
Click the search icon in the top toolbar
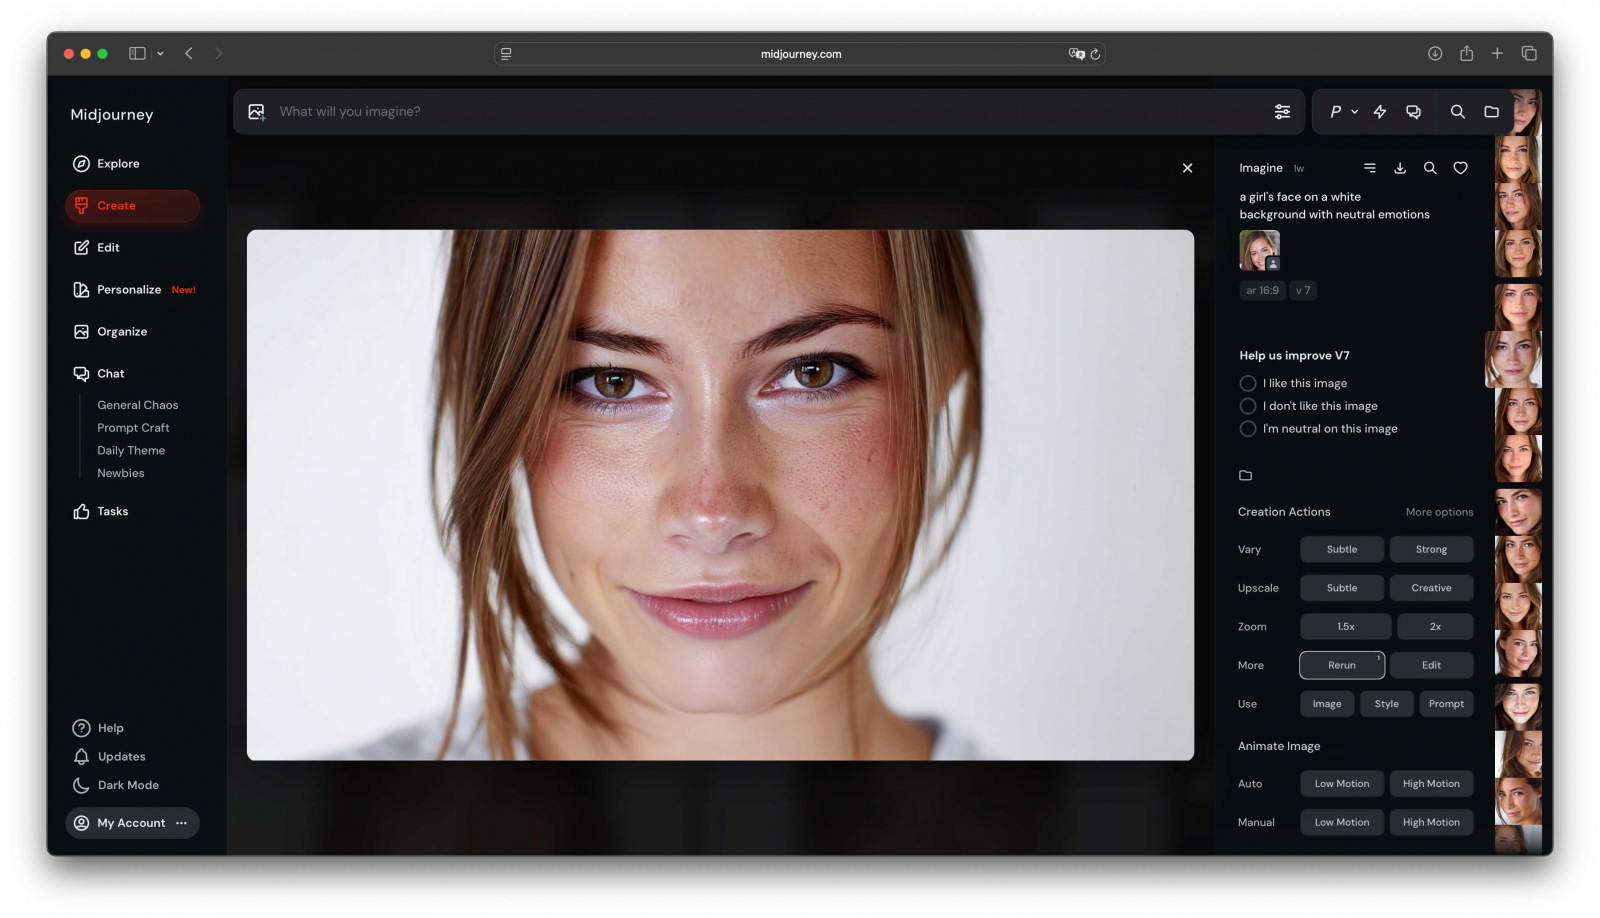1458,112
